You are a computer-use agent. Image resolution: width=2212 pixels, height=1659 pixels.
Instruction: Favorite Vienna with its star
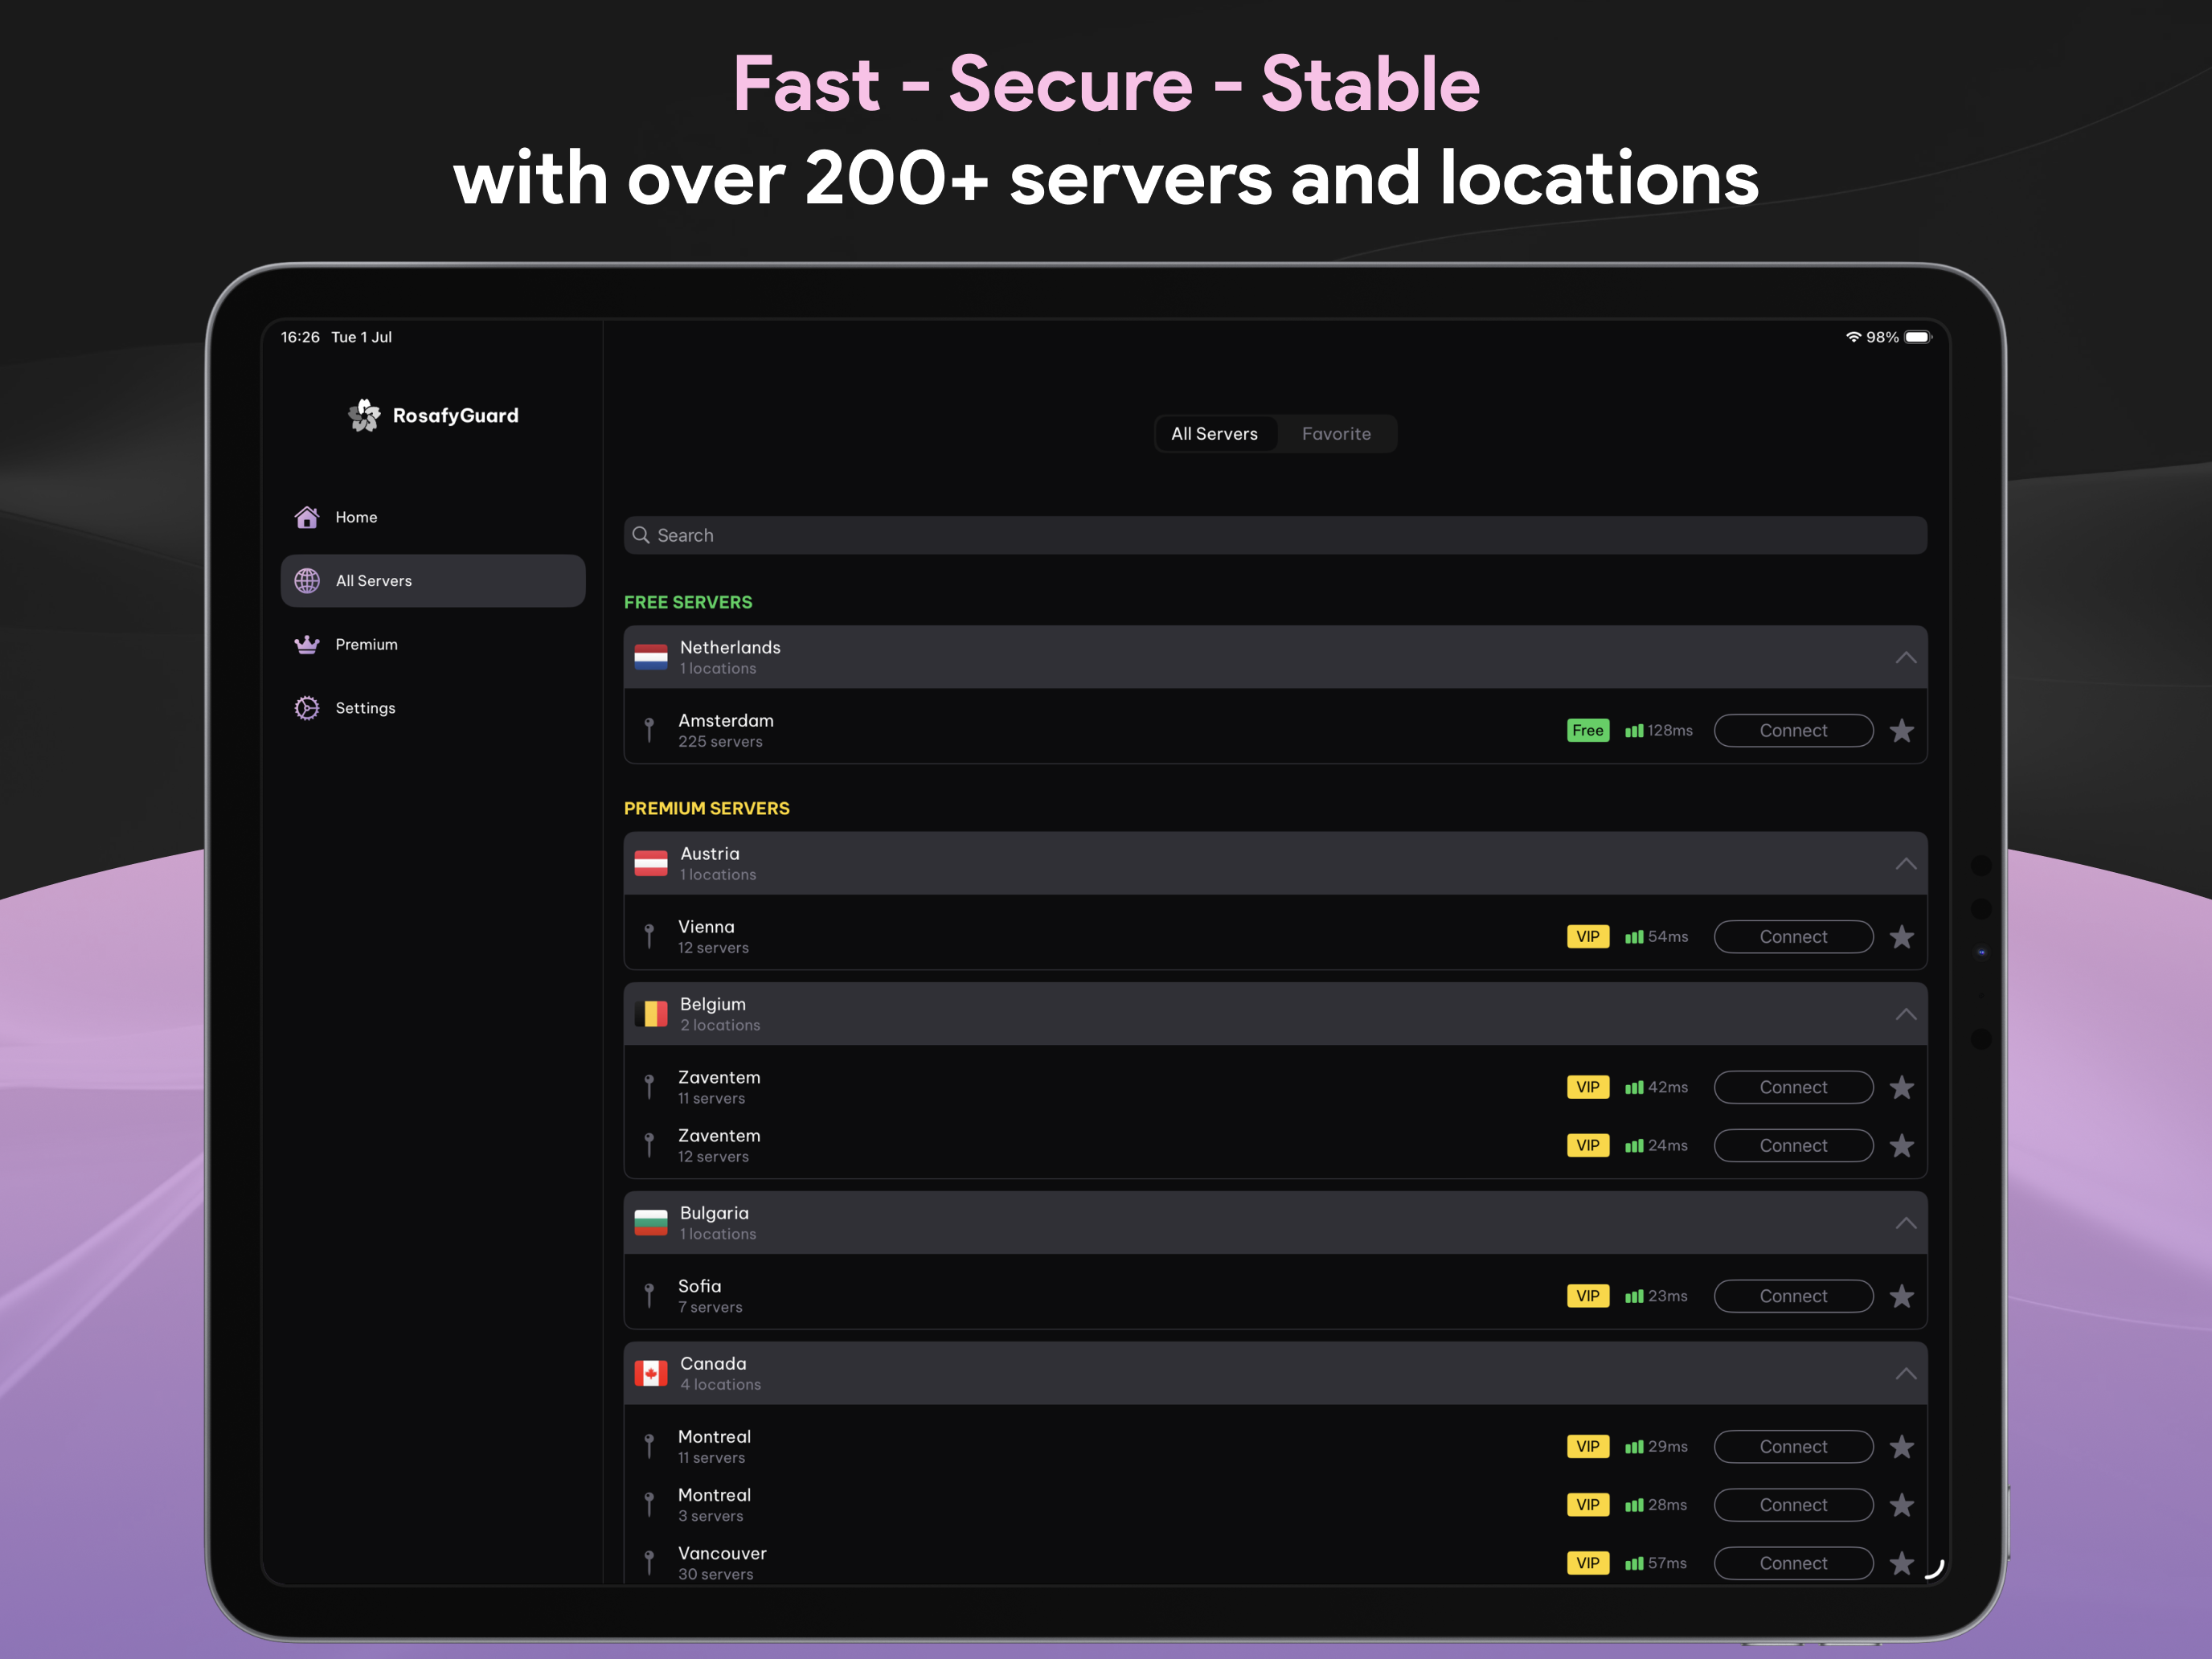(1902, 937)
